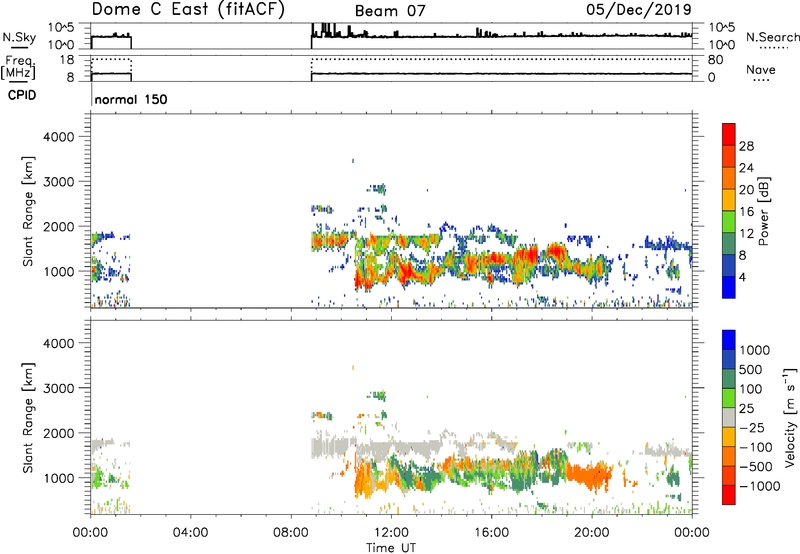
Task: Click the '-1000' velocity colorbar tick label
Action: coord(760,486)
